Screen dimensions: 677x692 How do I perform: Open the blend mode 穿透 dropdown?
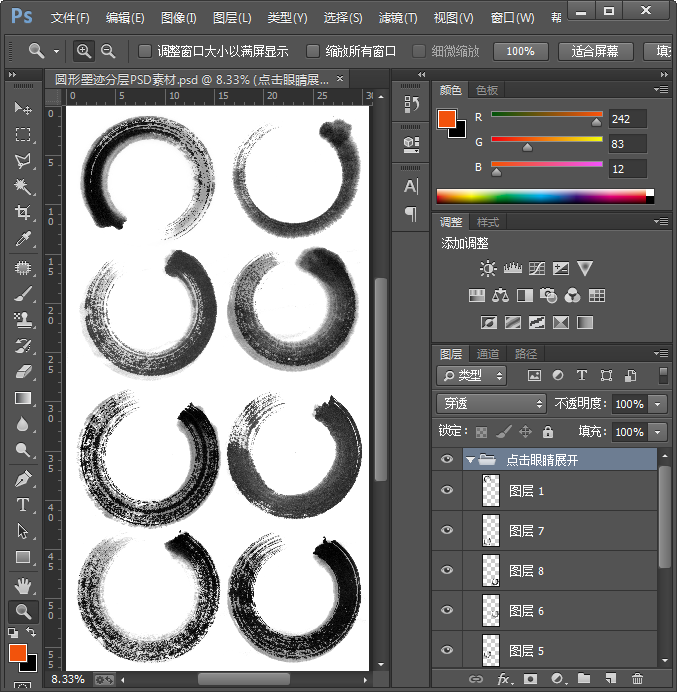point(490,404)
